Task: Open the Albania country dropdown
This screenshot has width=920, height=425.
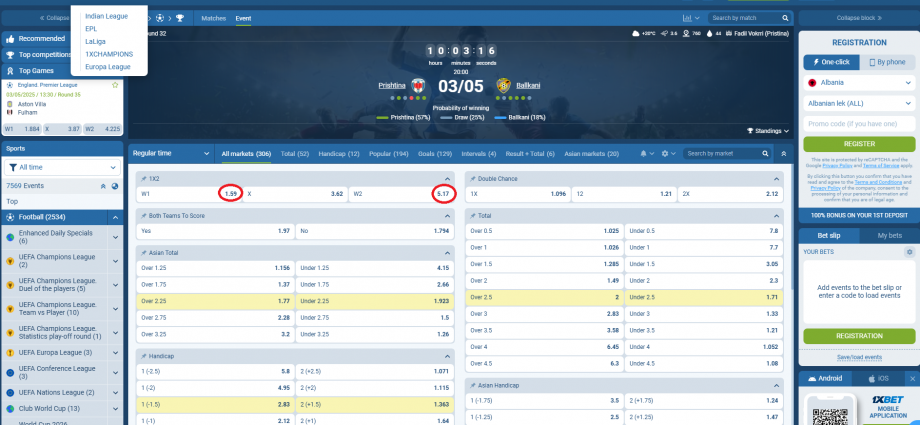Action: tap(859, 83)
